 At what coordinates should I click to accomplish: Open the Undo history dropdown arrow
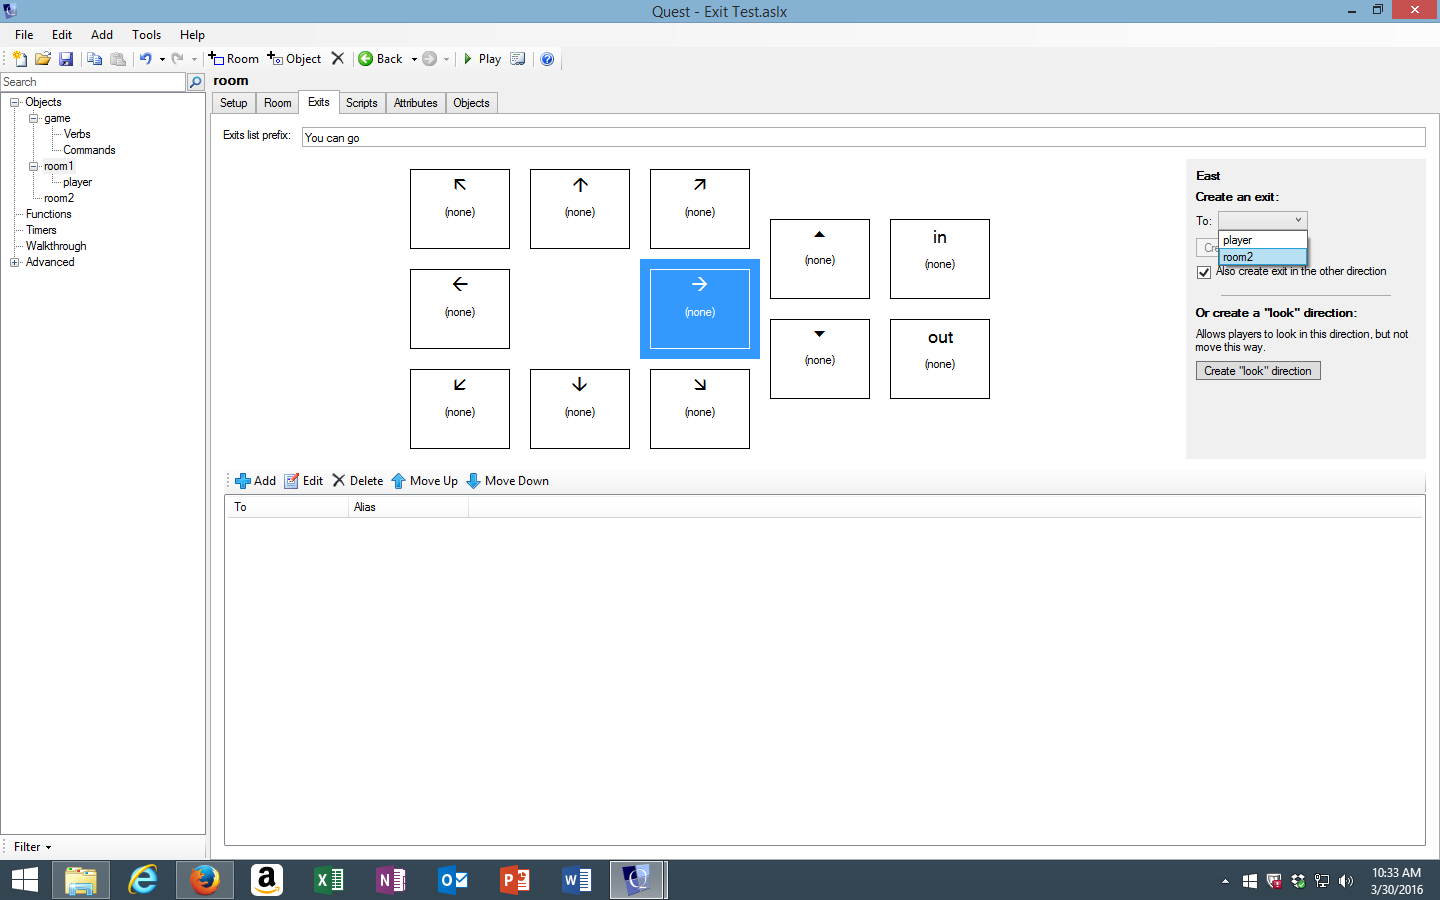coord(162,59)
